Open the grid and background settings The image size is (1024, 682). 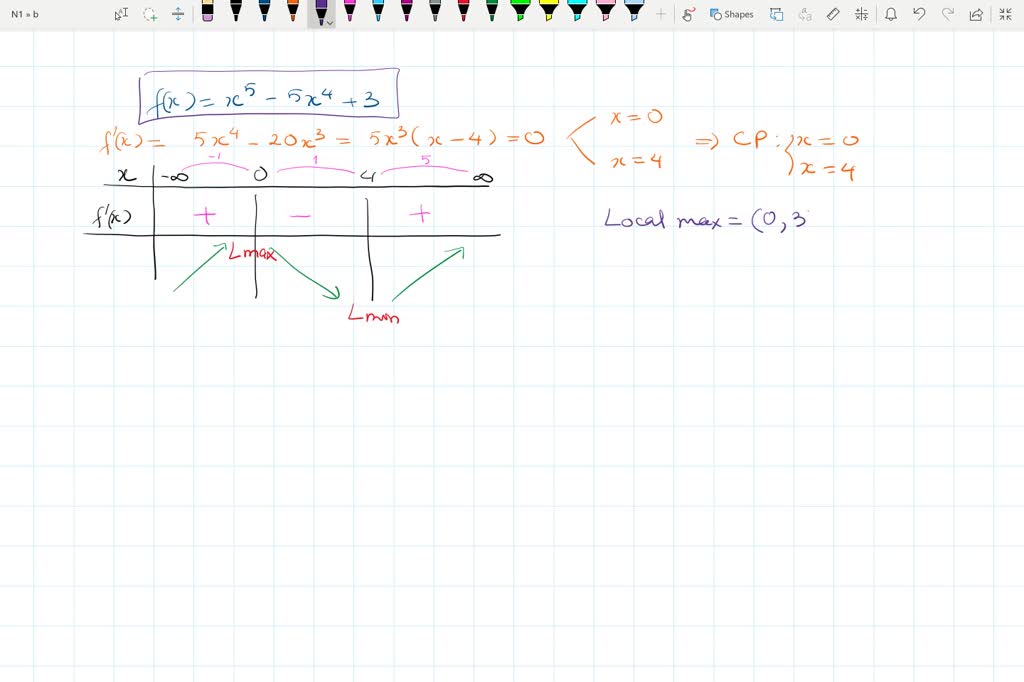[862, 14]
